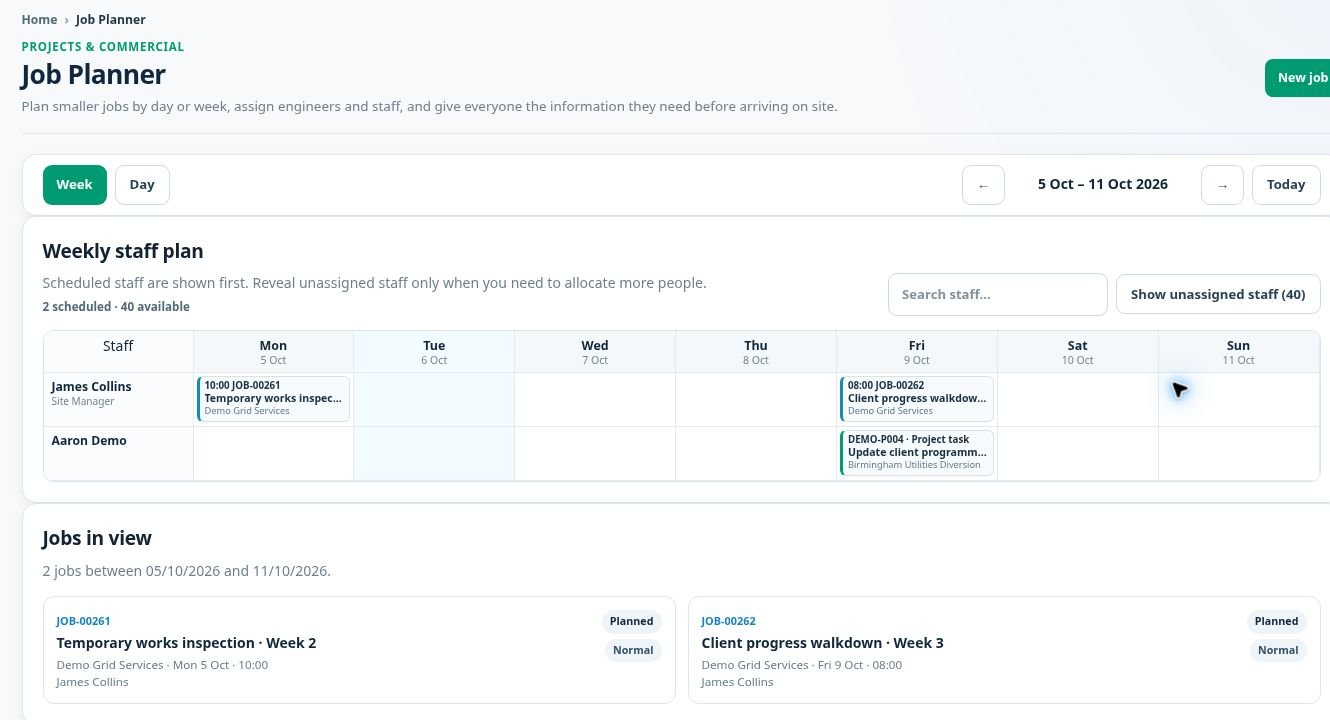Switch to Day view

[x=142, y=185]
